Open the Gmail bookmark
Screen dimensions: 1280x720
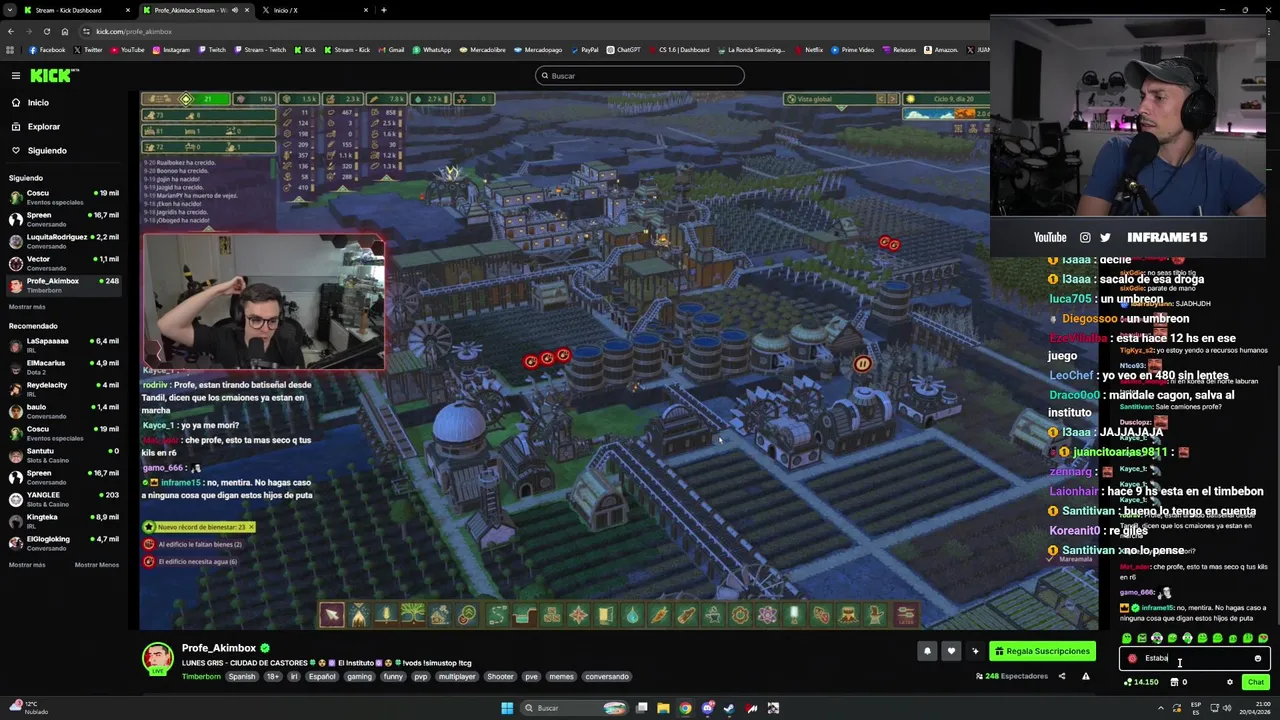click(x=391, y=50)
